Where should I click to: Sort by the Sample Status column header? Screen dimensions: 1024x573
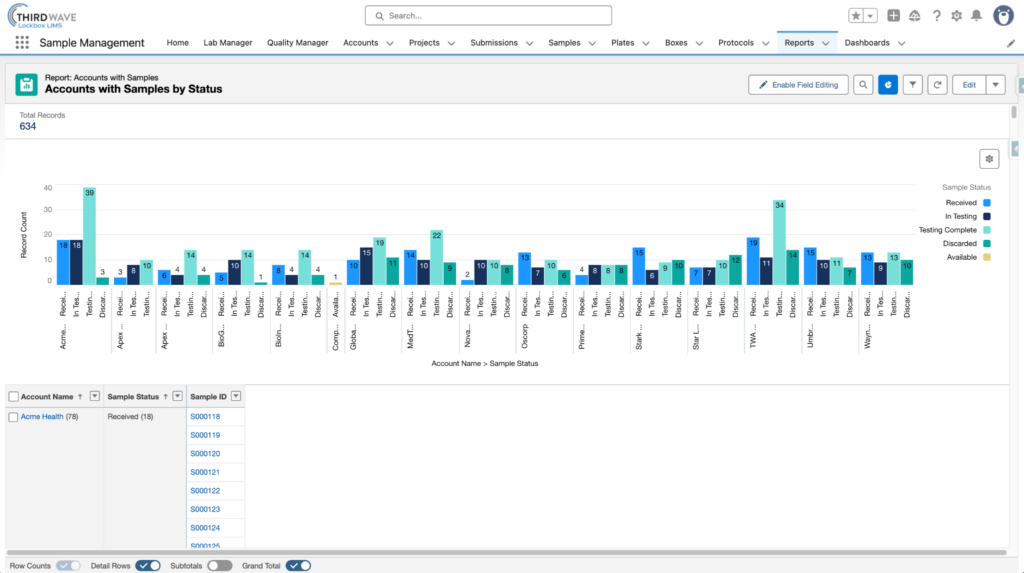coord(133,397)
